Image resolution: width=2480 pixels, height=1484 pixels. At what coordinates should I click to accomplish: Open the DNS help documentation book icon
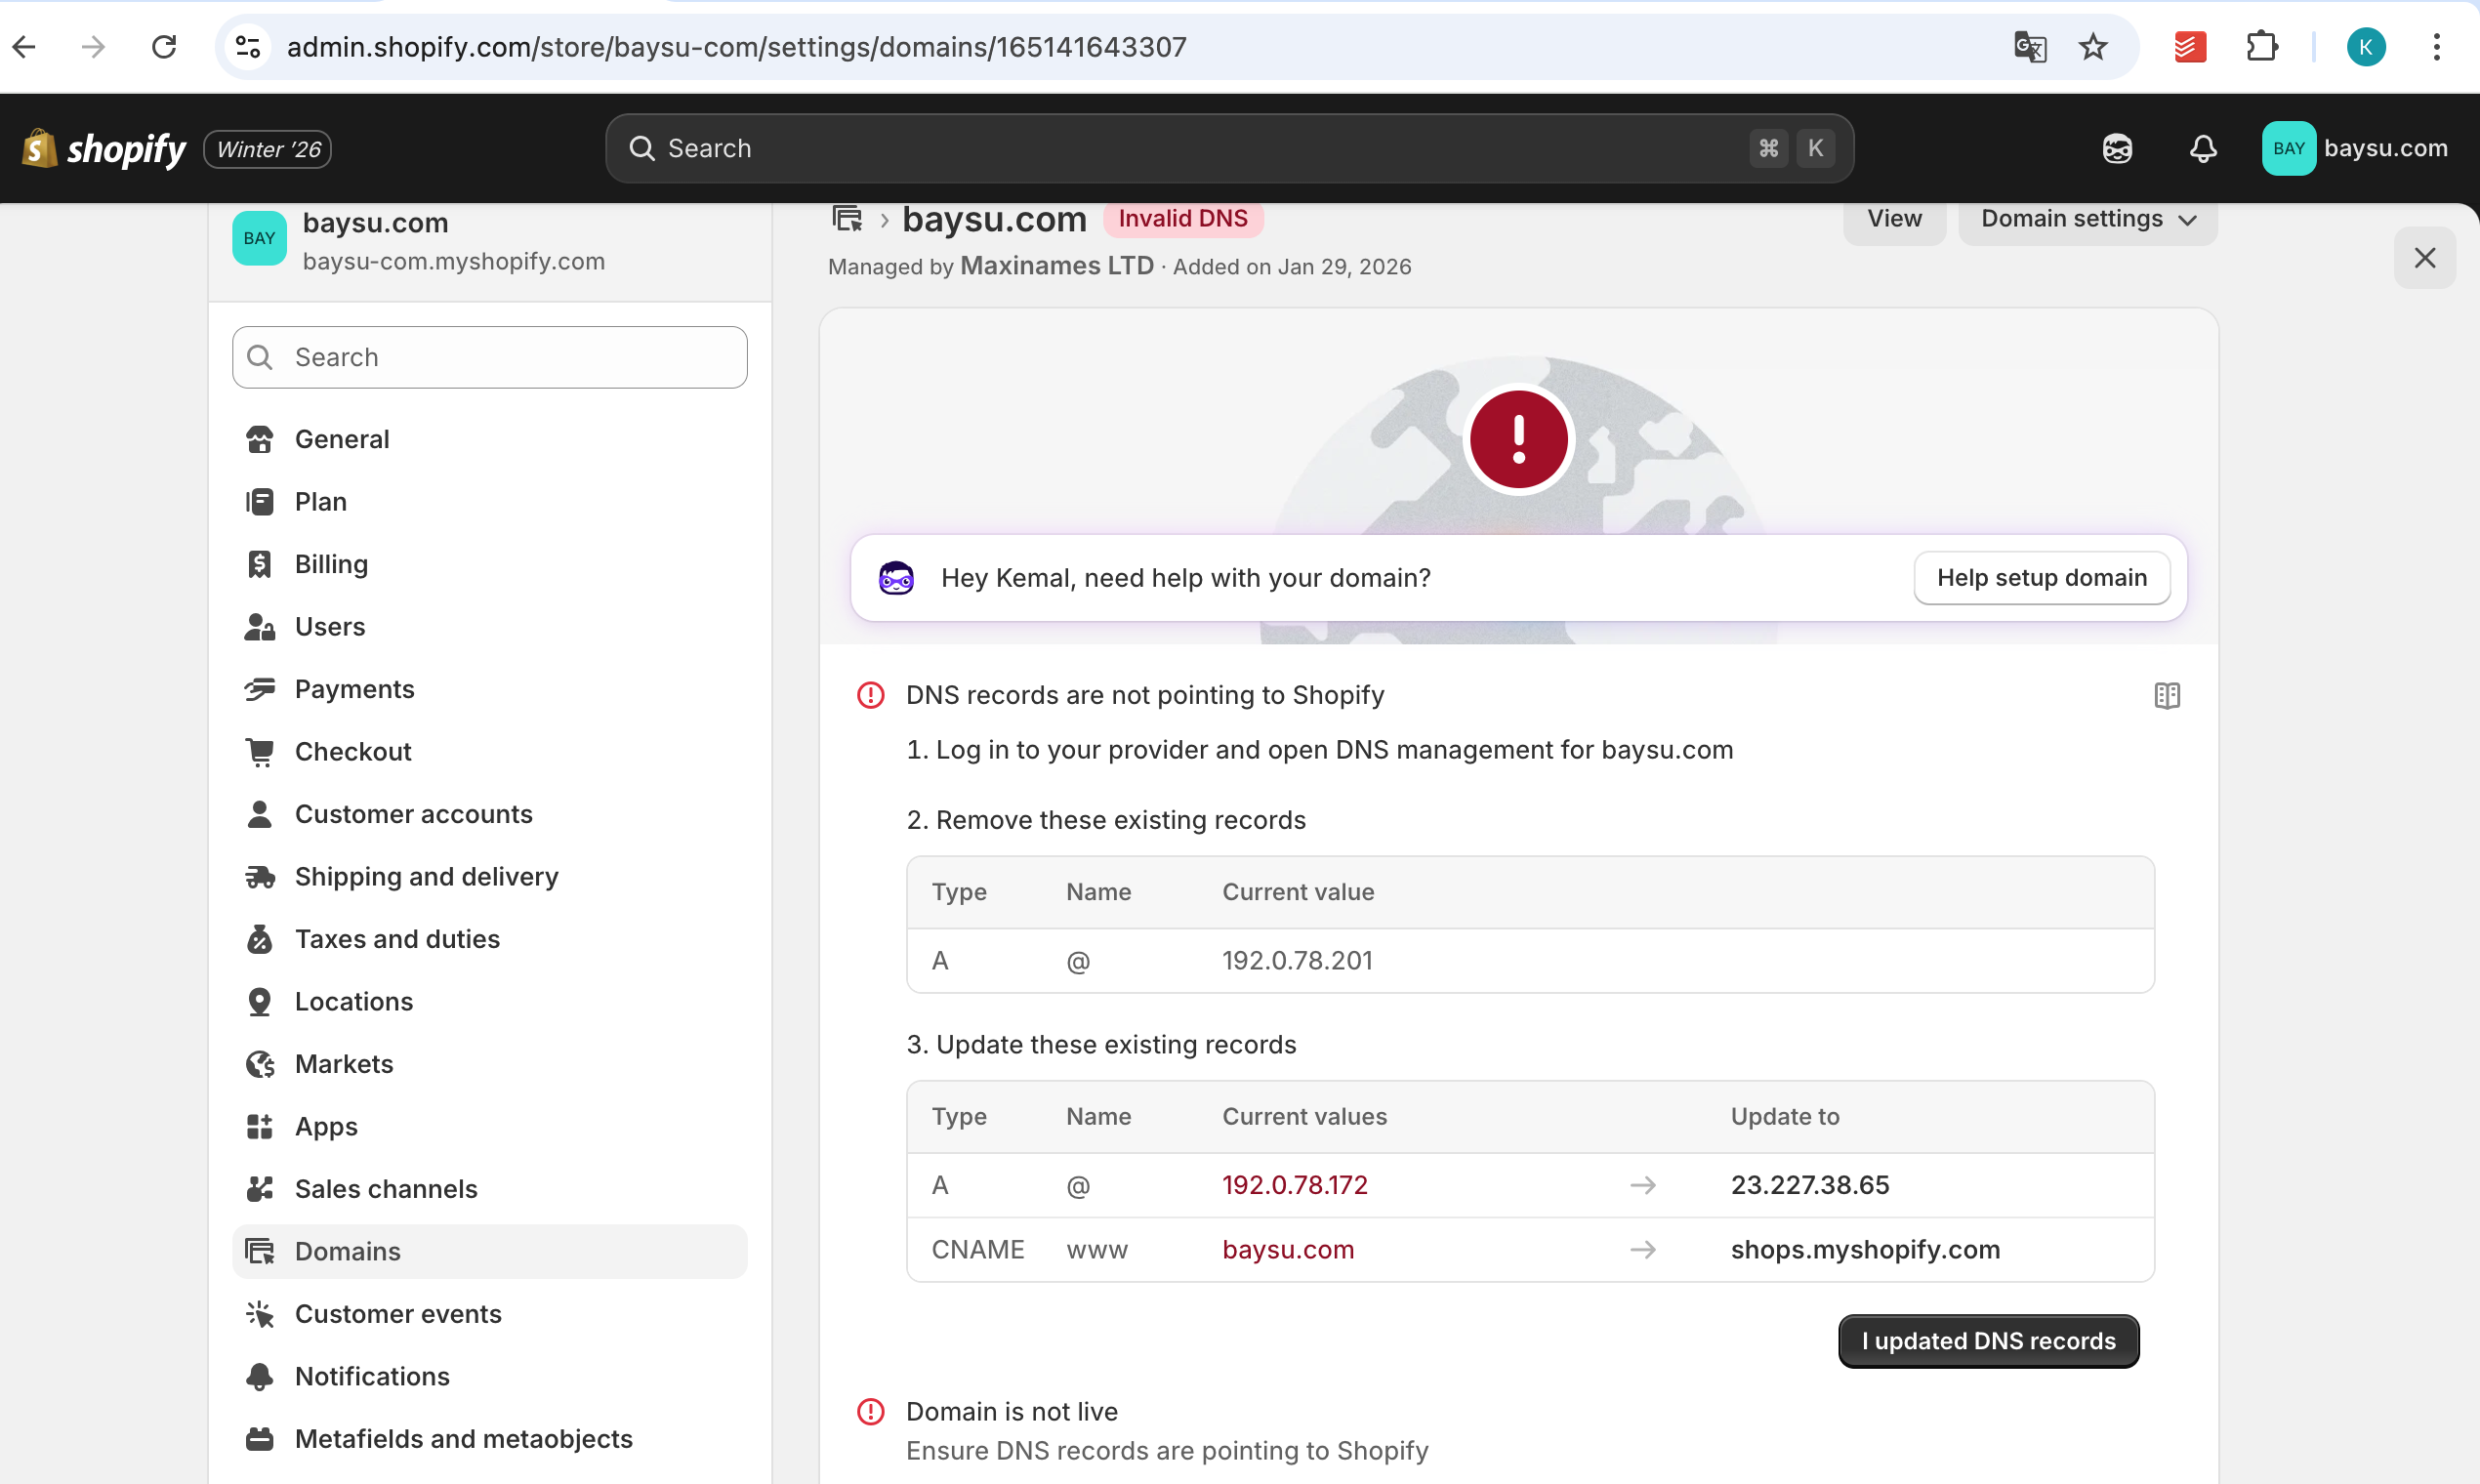[x=2167, y=696]
